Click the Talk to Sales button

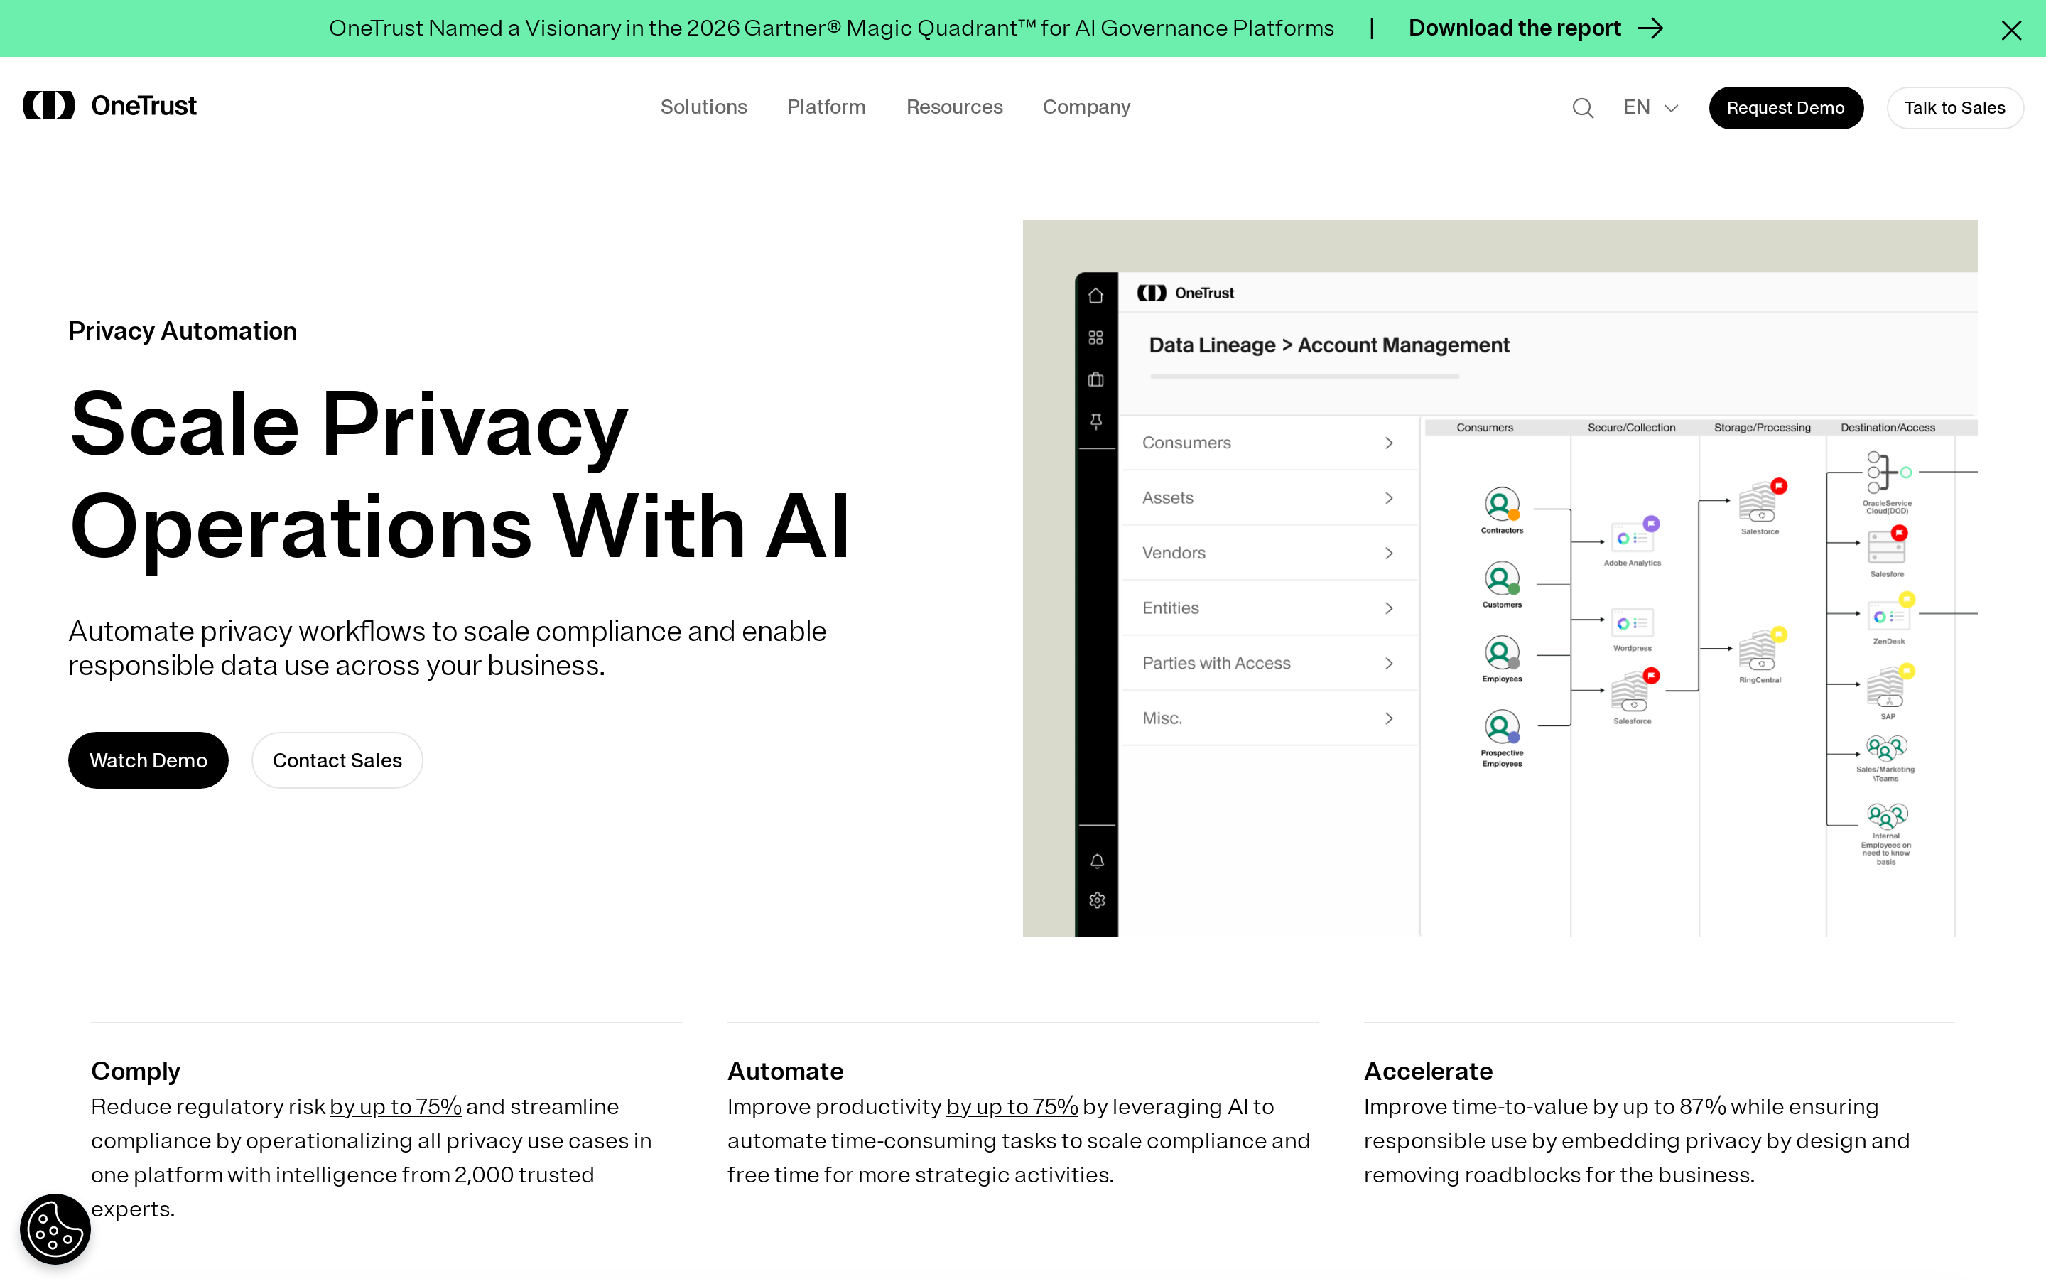click(1954, 108)
